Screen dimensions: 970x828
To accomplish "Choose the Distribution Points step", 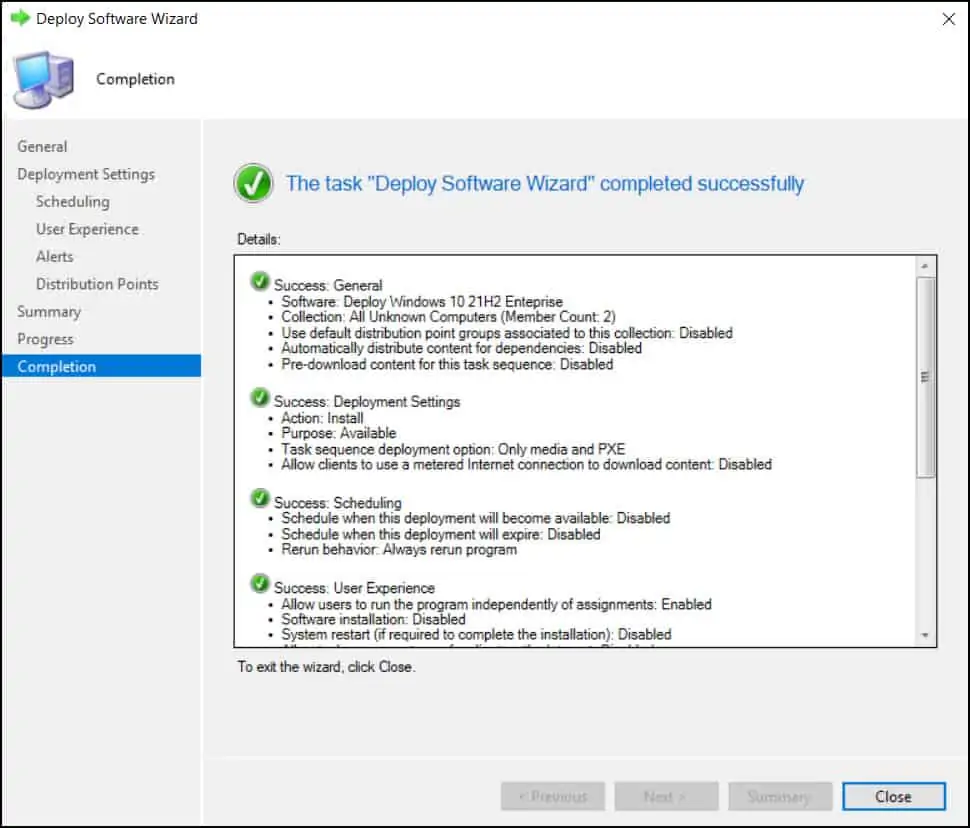I will tap(97, 284).
